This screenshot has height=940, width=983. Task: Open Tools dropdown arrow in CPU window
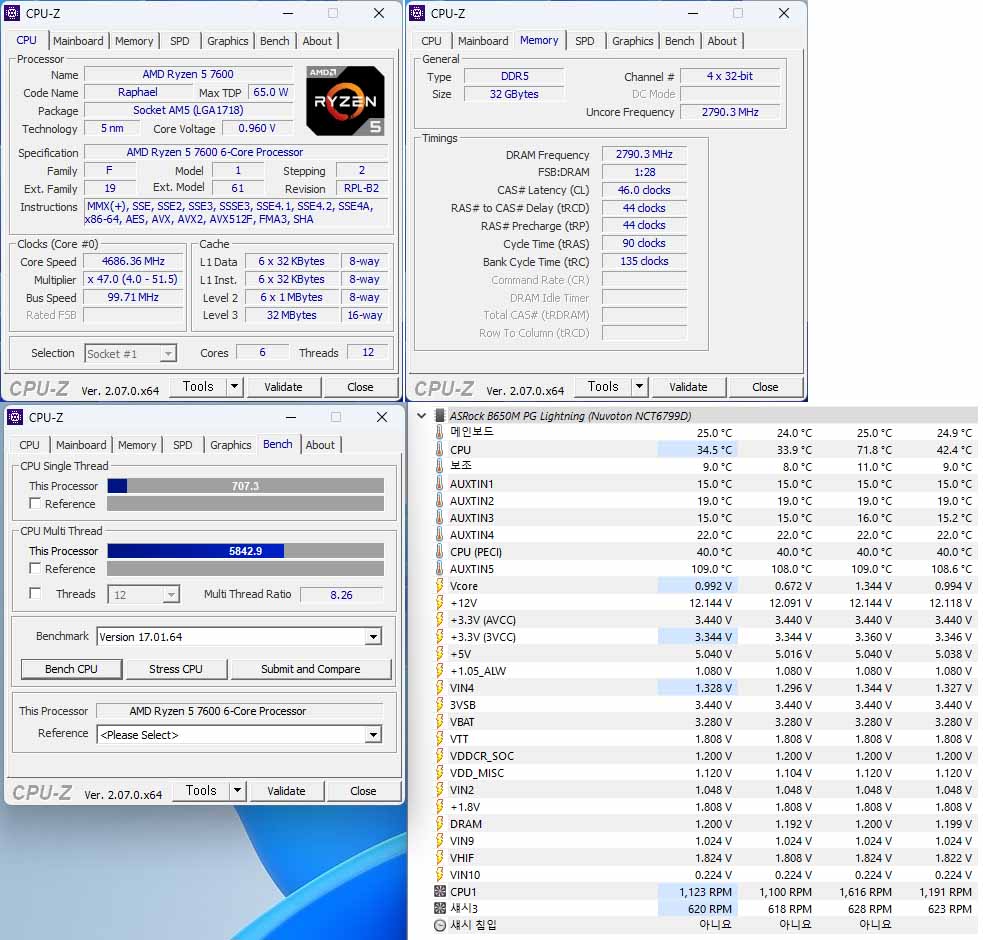234,386
